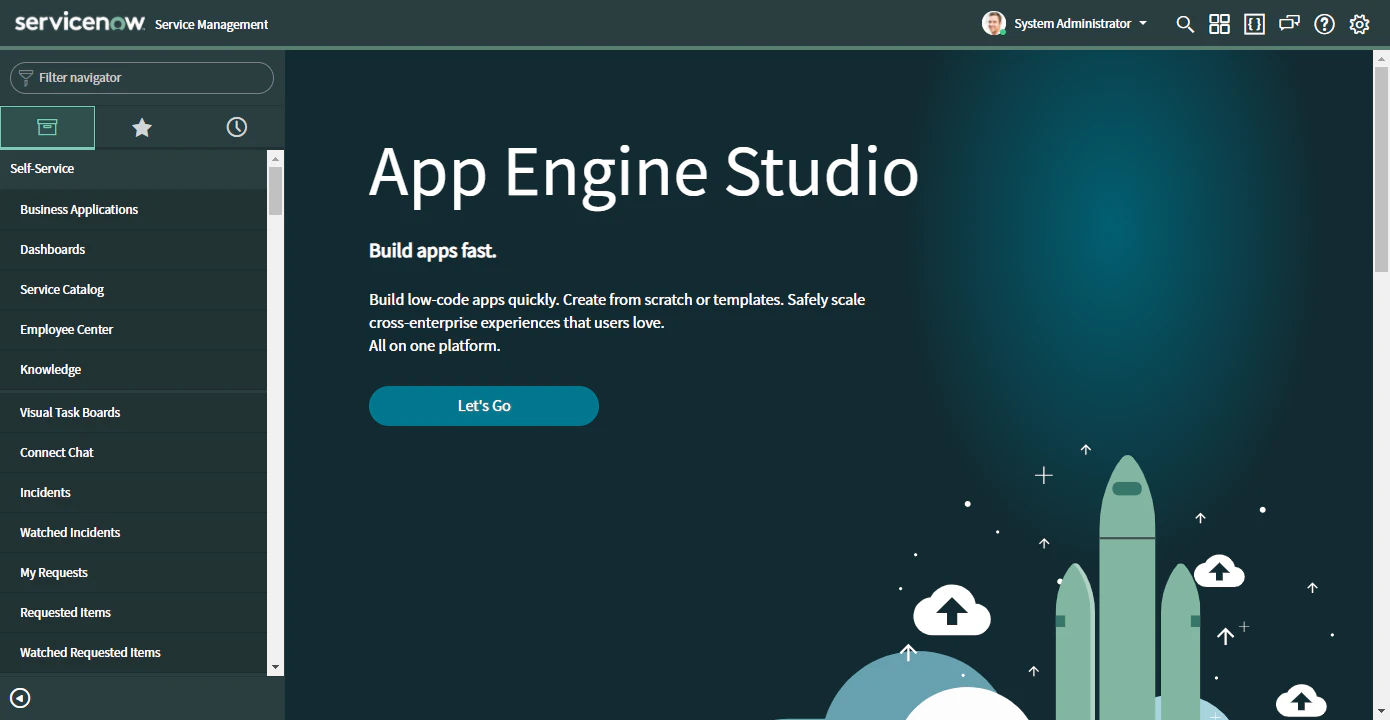Open My Requests in the navigator
Viewport: 1390px width, 720px height.
(x=134, y=573)
